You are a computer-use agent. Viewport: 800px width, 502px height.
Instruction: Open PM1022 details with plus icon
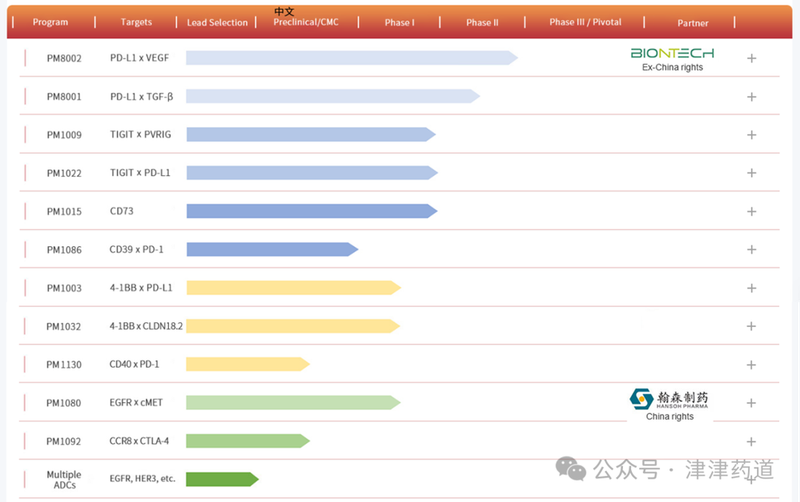click(x=751, y=172)
